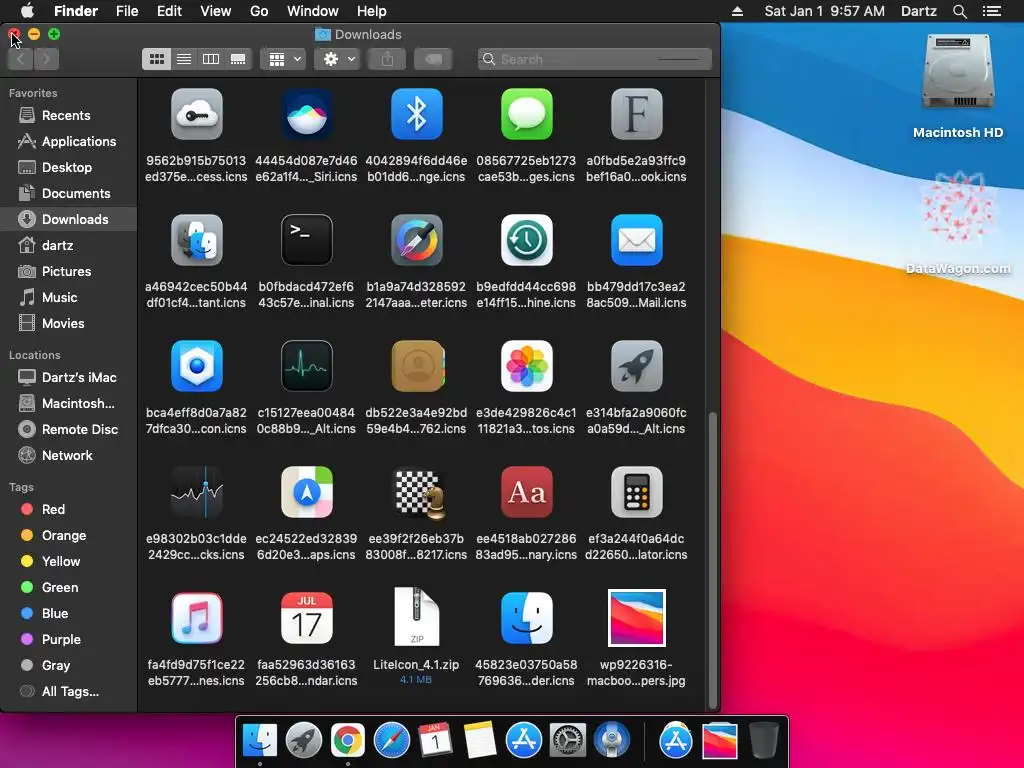Select the Activity Monitor icns file
1024x768 pixels.
click(307, 366)
